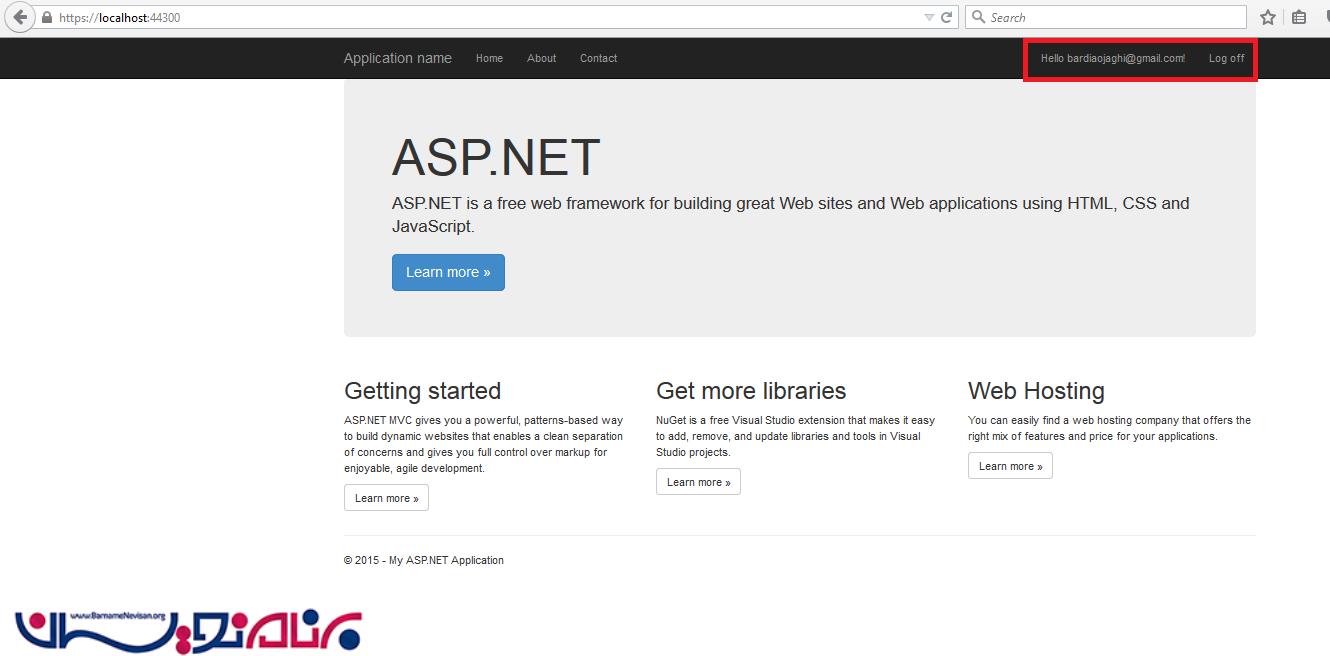
Task: Click the Application name brand link
Action: [397, 58]
